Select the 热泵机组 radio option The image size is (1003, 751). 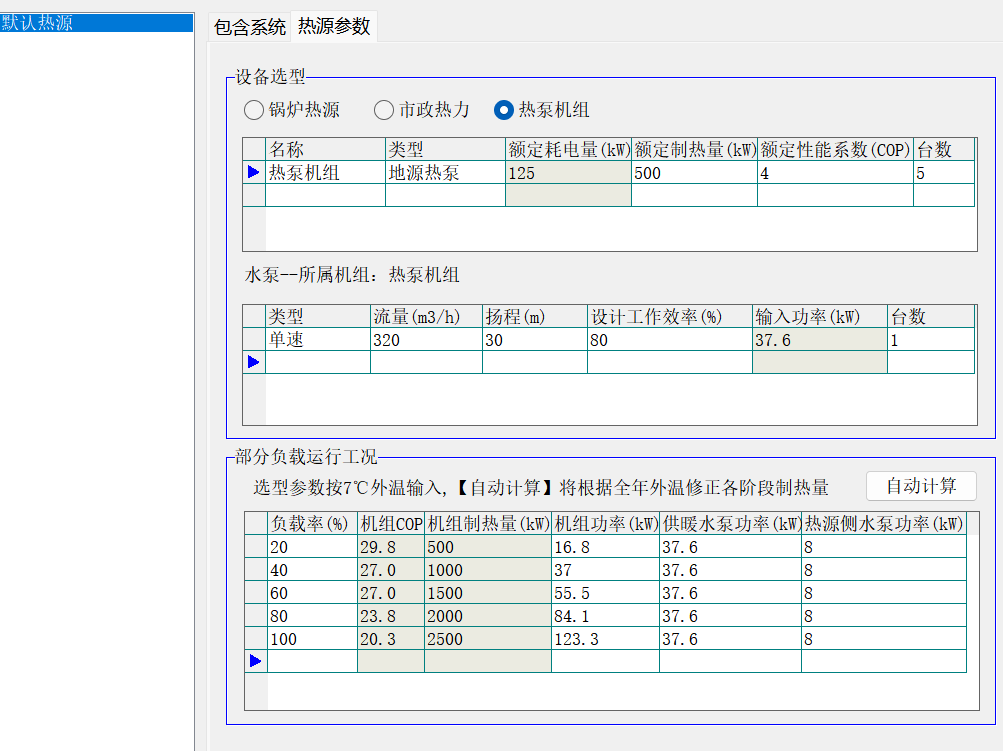(504, 110)
